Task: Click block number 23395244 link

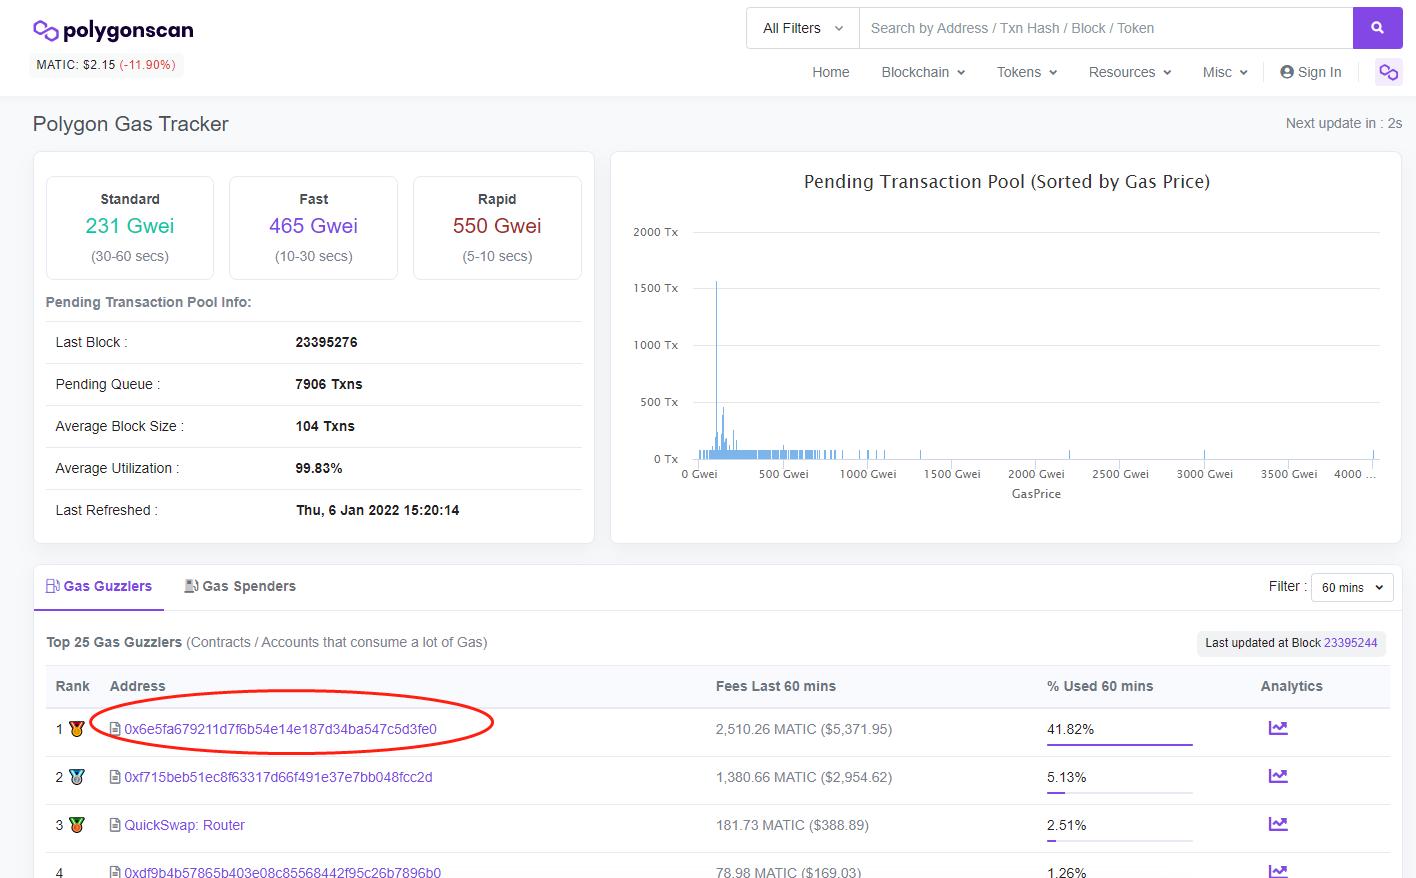Action: 1350,643
